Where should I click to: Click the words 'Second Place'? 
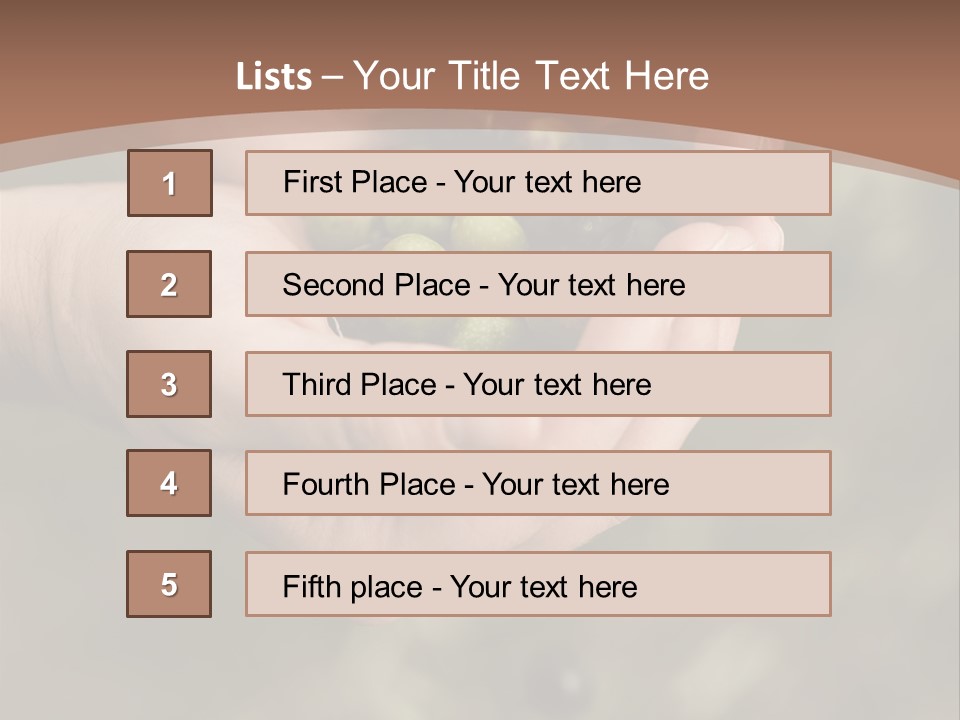click(375, 285)
